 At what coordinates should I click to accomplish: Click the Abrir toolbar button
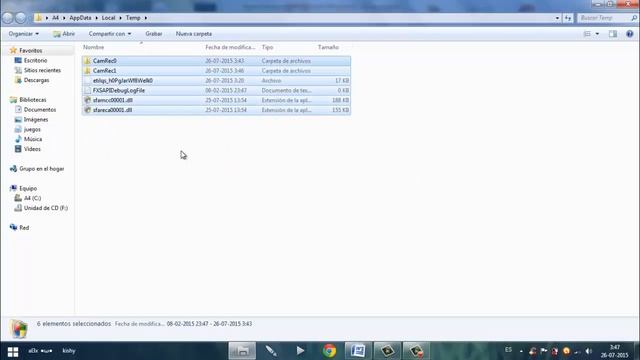[x=64, y=34]
